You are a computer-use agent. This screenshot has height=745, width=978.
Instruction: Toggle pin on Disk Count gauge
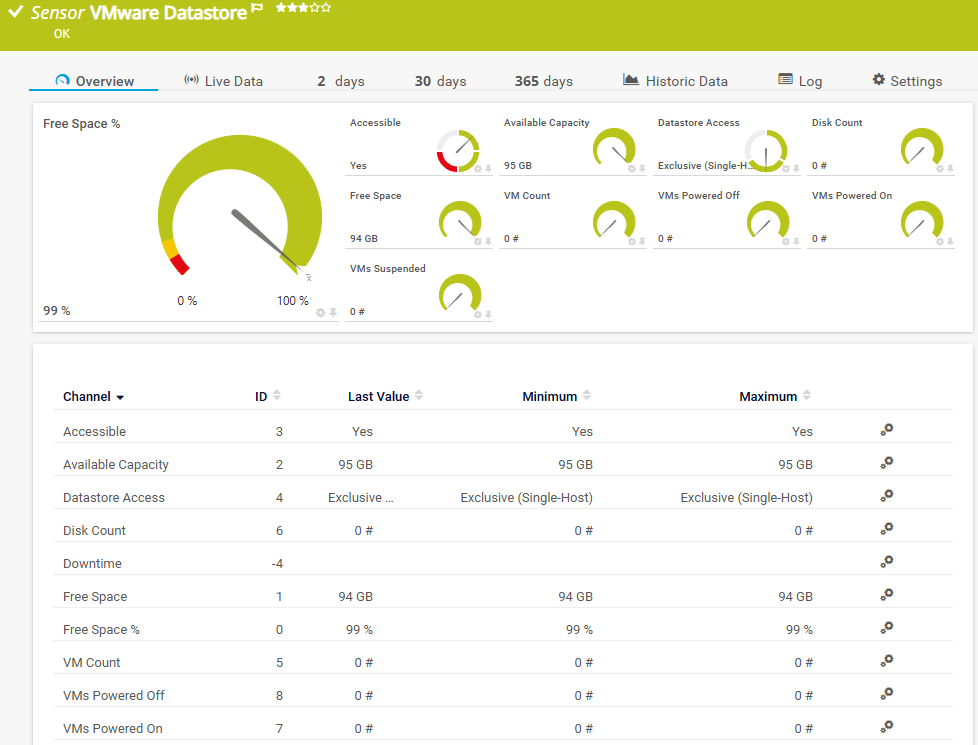pyautogui.click(x=950, y=168)
